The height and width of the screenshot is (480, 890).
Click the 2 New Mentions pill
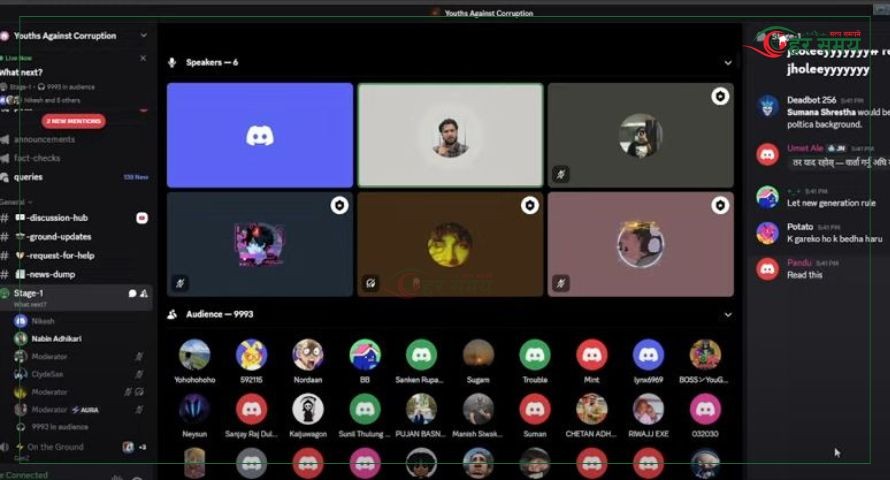(75, 121)
